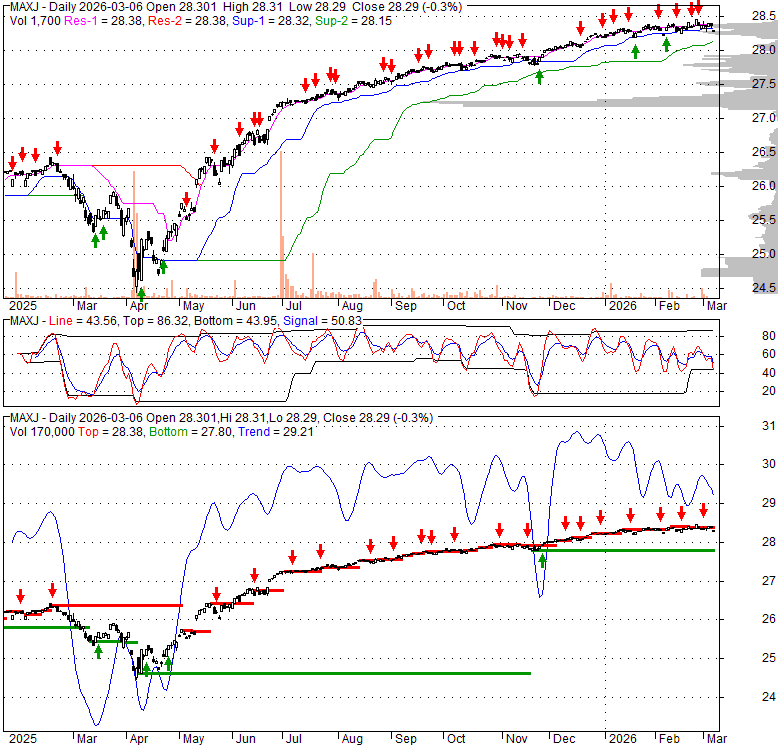Click the green up arrow in November, top chart
The image size is (780, 745).
[539, 76]
